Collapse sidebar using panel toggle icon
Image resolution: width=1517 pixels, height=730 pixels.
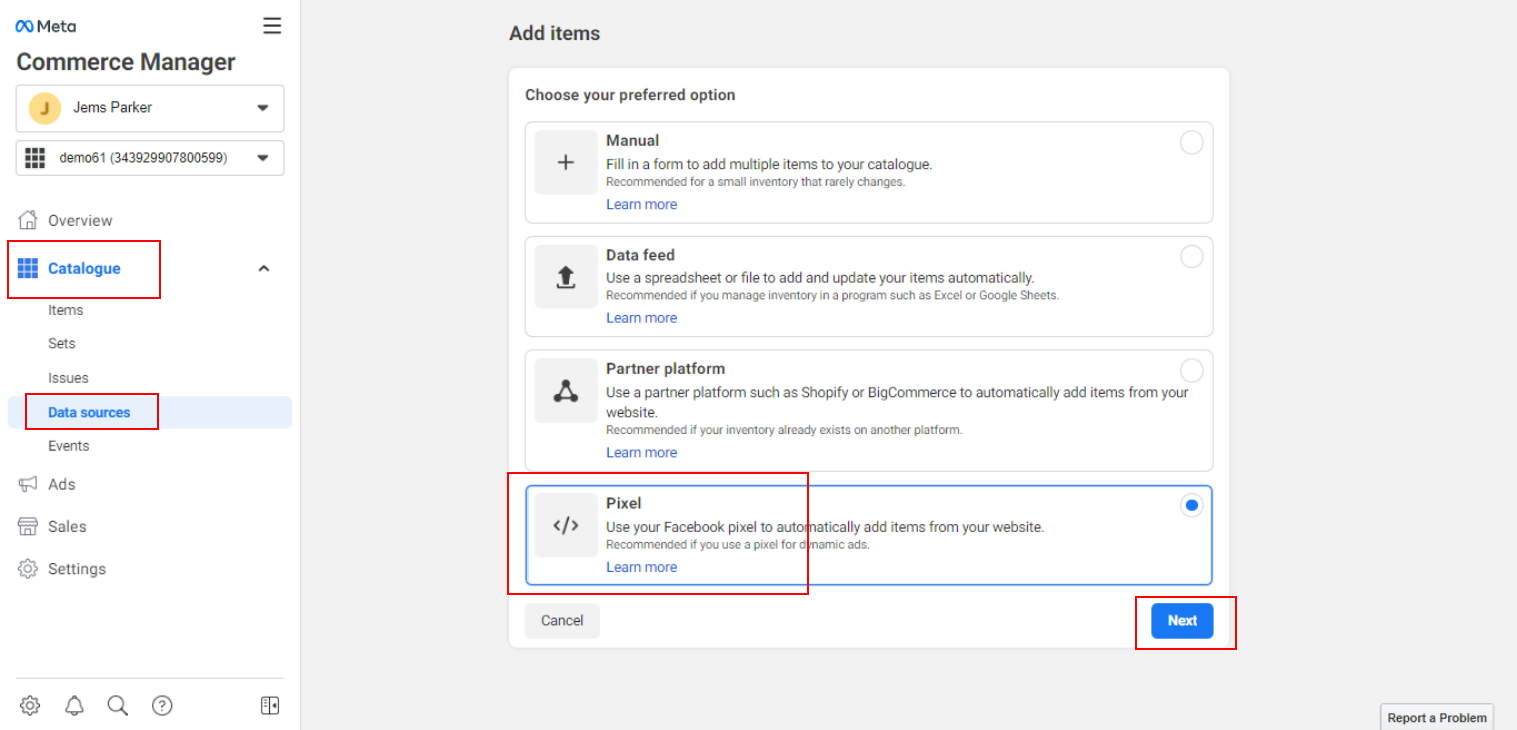point(270,706)
